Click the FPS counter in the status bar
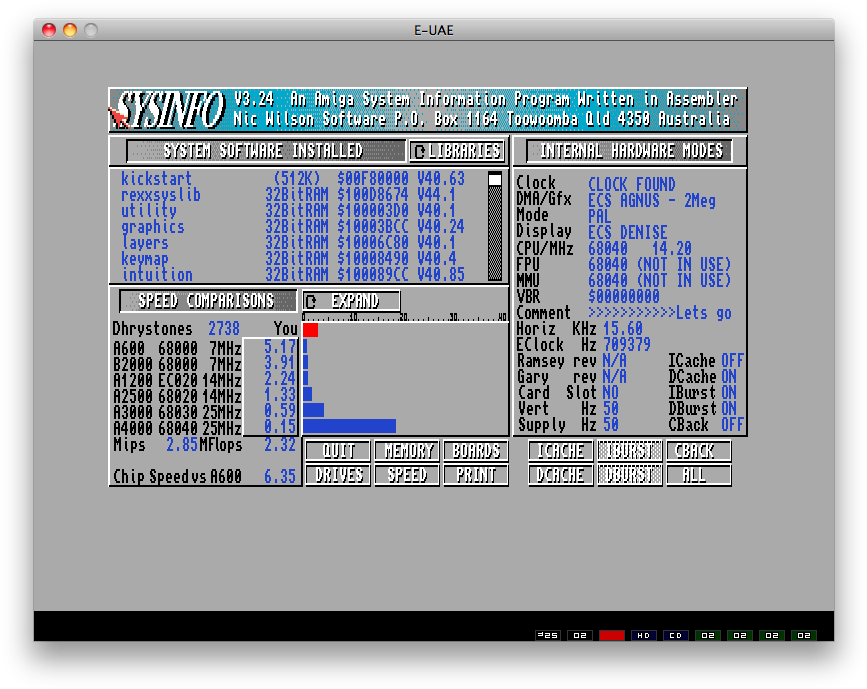 547,635
